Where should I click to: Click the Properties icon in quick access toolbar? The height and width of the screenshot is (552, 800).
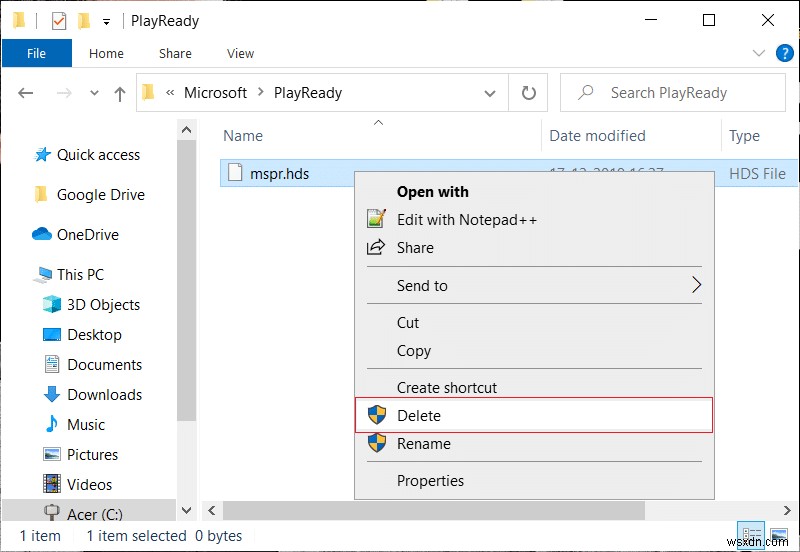[x=58, y=20]
